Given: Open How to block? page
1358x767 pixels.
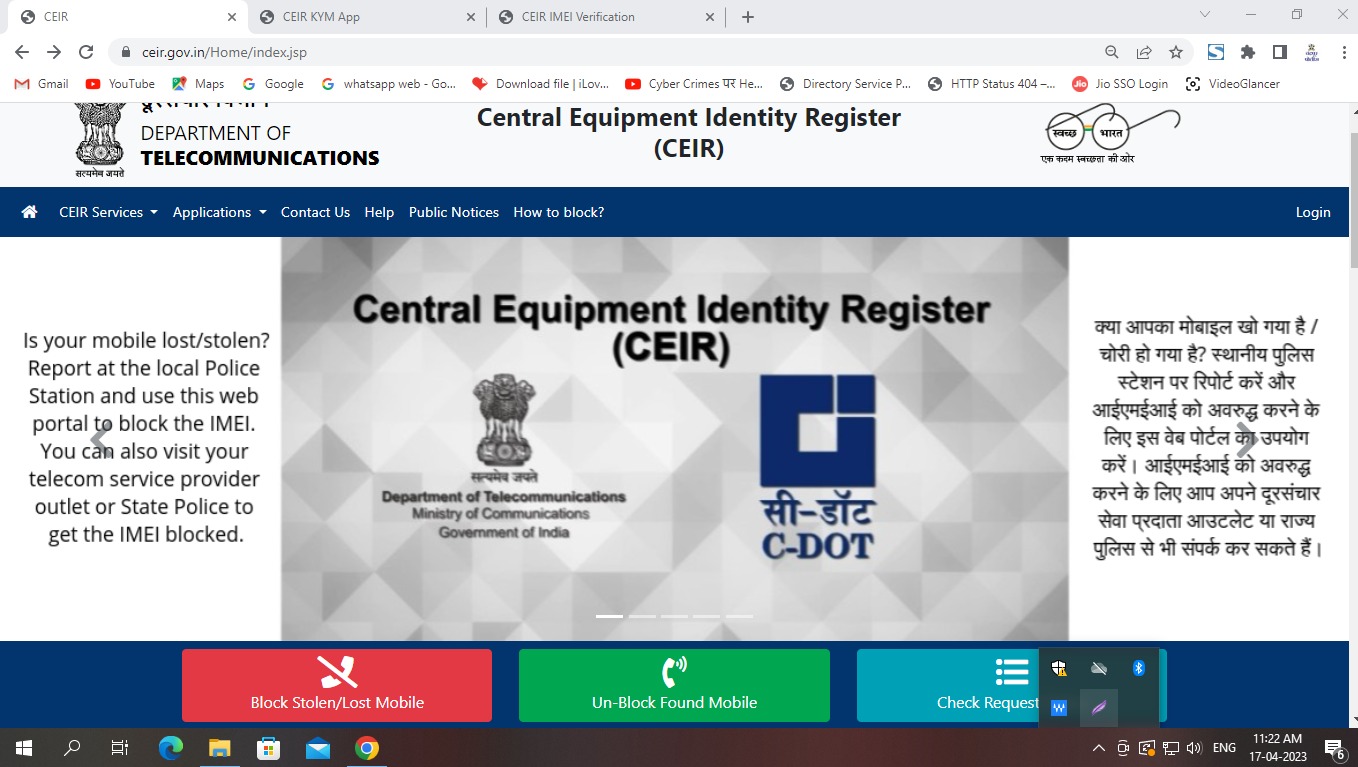Looking at the screenshot, I should coord(558,212).
